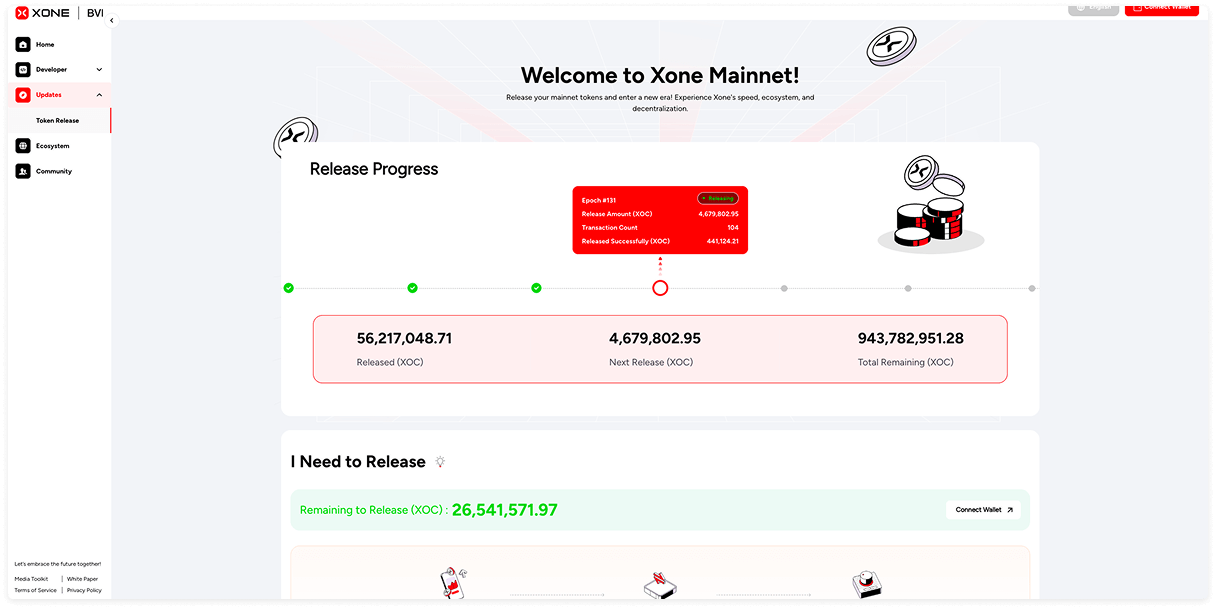Click the Community people icon
1216x609 pixels.
23,171
